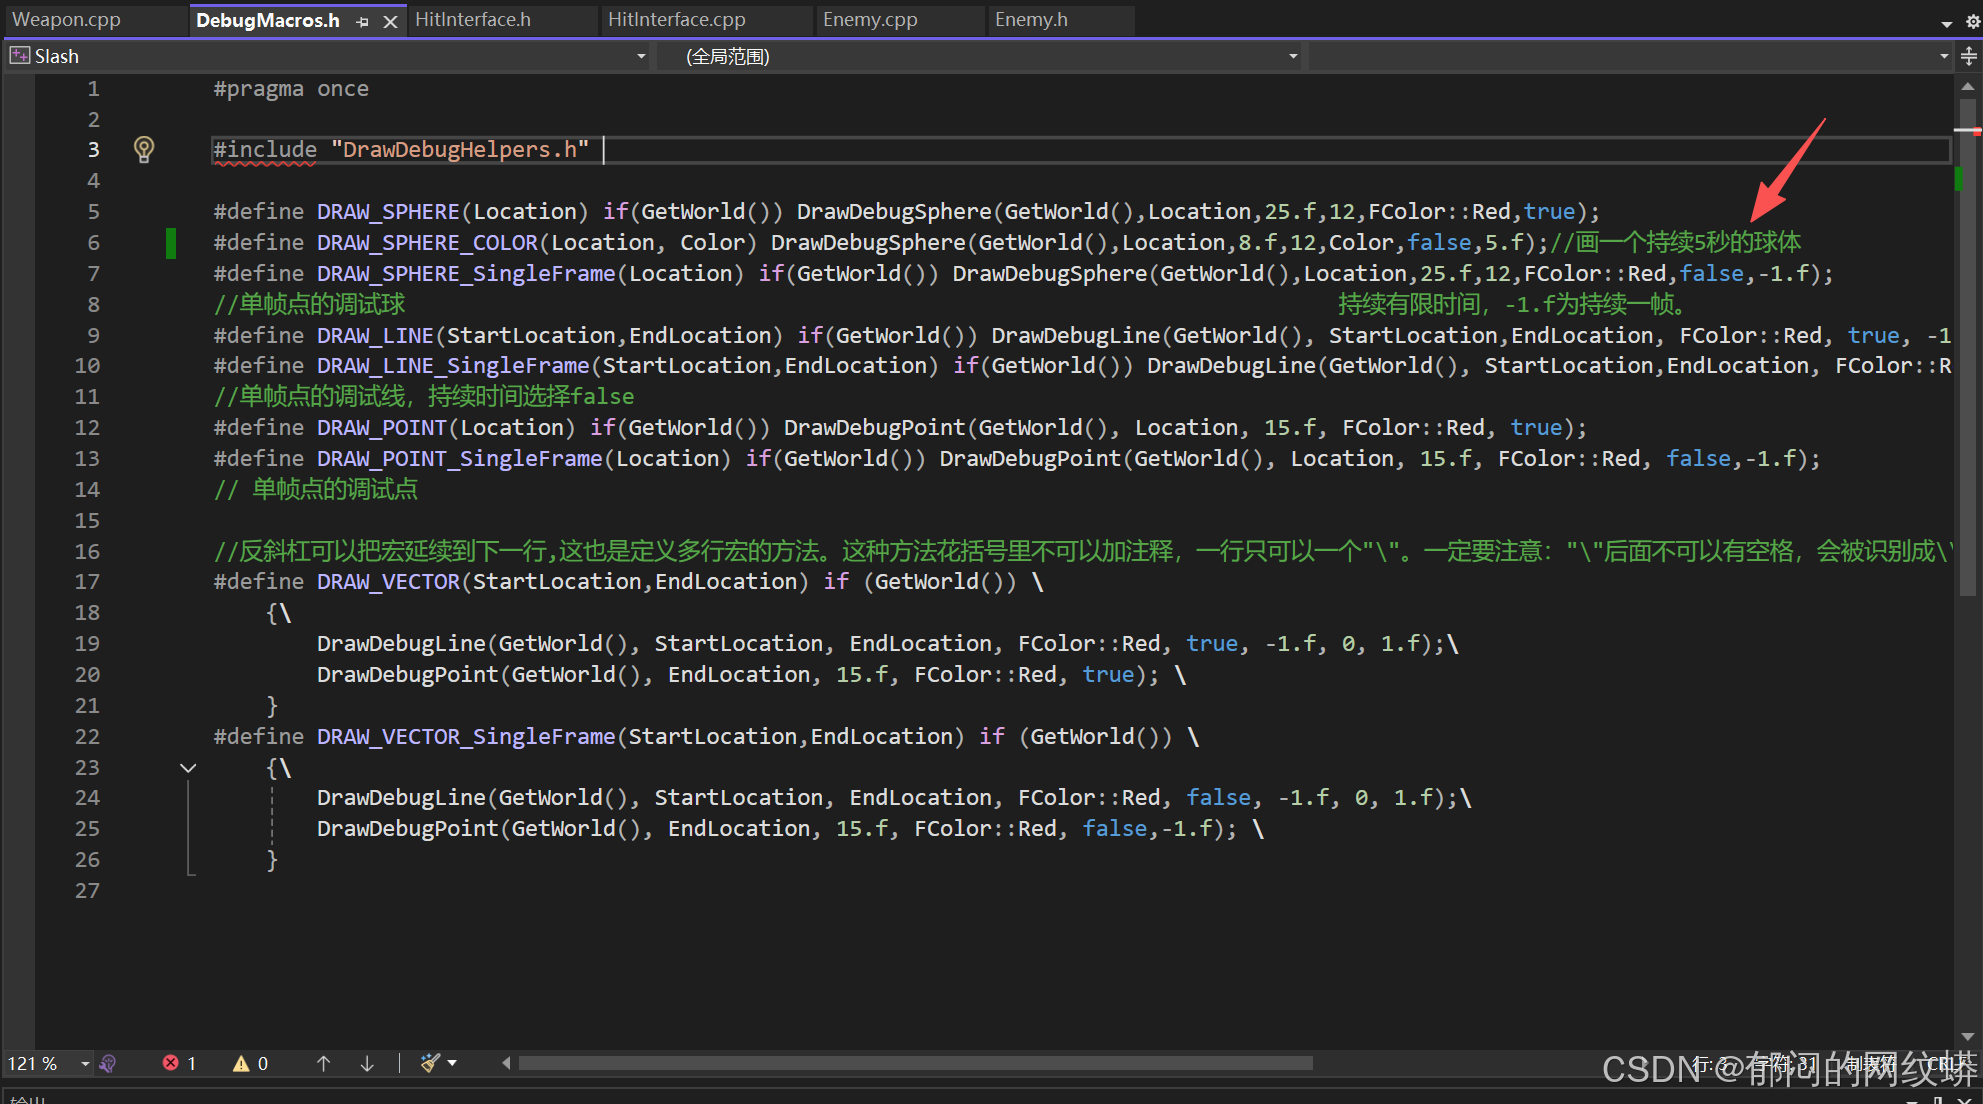Click the code cleanup broom icon
Screen dimensions: 1983x1104
point(430,1063)
